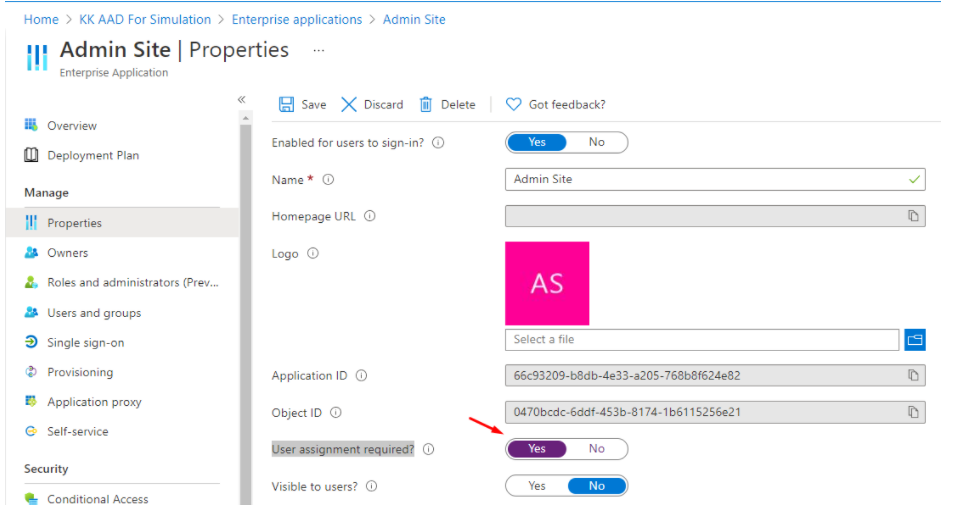Go to KK AAD For Simulation breadcrumb
Image resolution: width=979 pixels, height=527 pixels.
[x=145, y=19]
